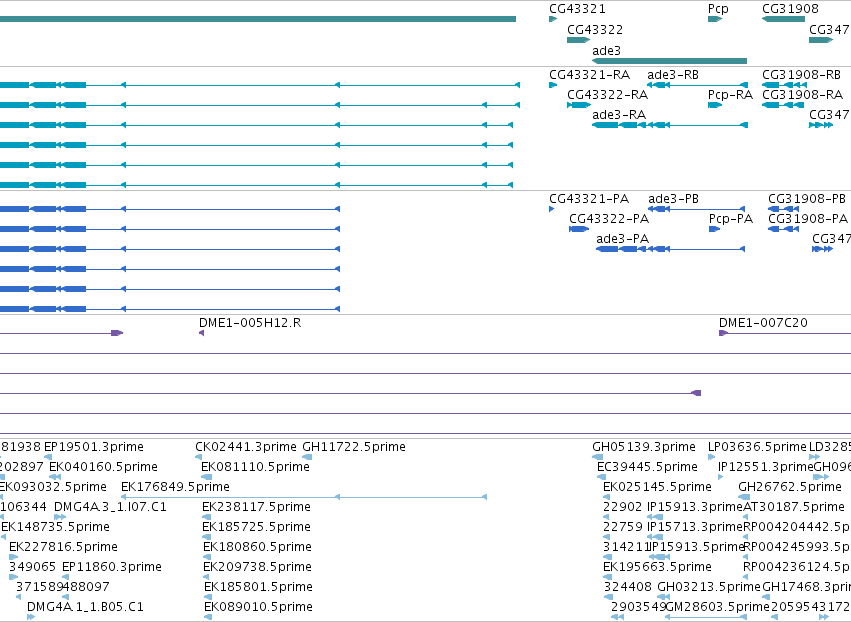This screenshot has width=851, height=622.
Task: Select the CG31908-PB protein label
Action: [806, 199]
